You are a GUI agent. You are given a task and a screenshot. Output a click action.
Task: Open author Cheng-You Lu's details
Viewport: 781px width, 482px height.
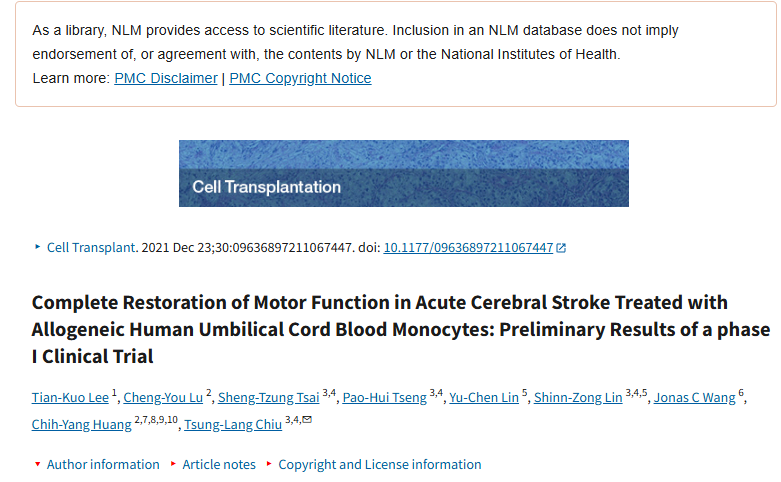click(162, 398)
